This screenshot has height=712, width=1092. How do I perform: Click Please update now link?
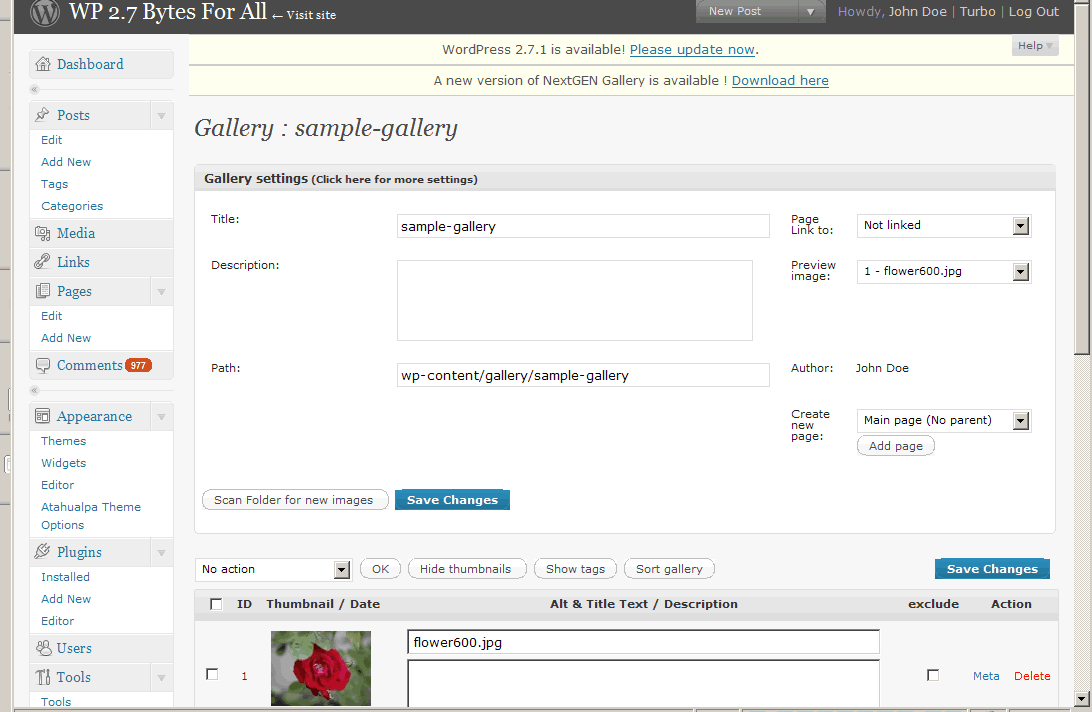click(x=692, y=49)
